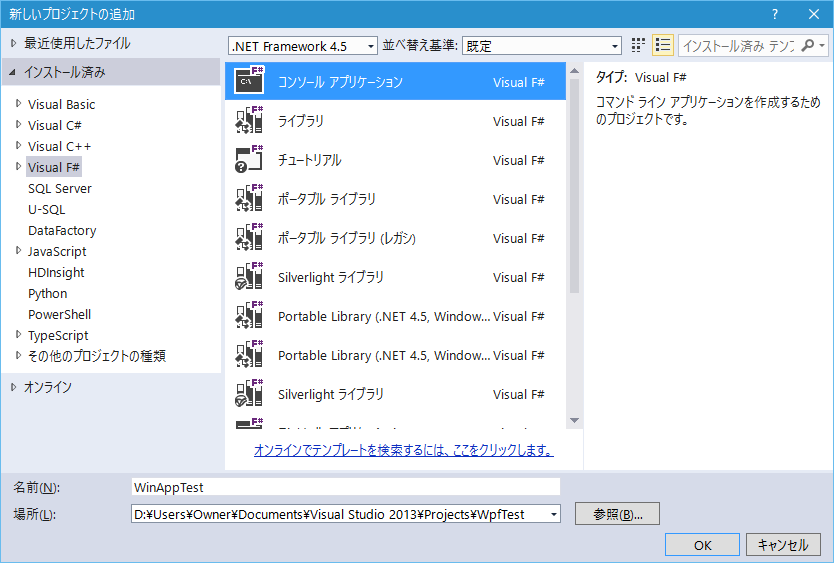Select Visual F# category label
Image resolution: width=834 pixels, height=563 pixels.
click(x=54, y=167)
